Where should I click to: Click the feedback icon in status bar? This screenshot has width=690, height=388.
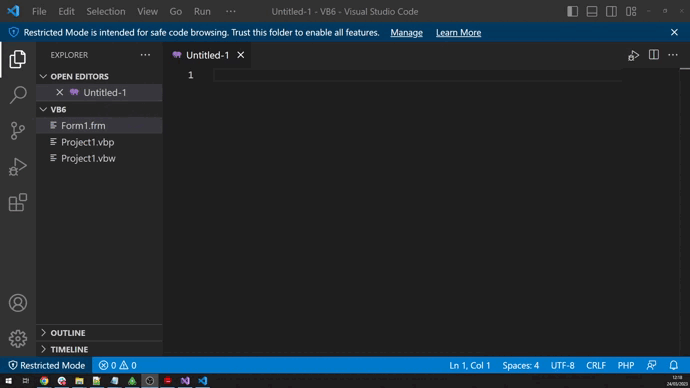click(x=651, y=365)
